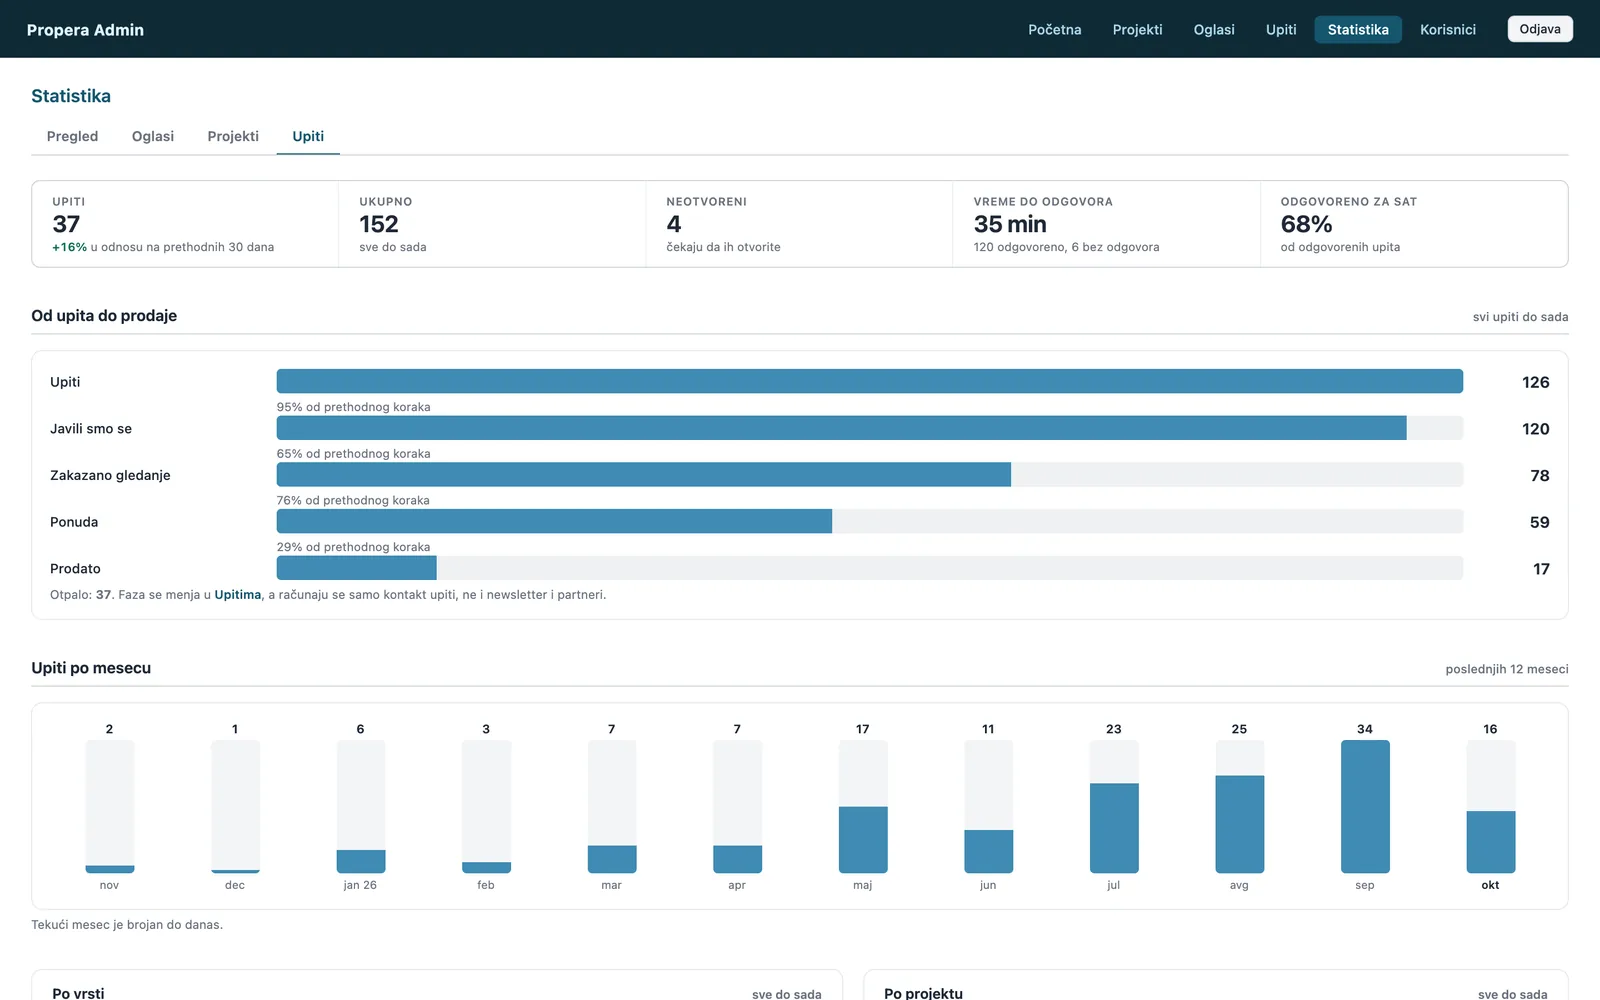1600x1000 pixels.
Task: Switch to the Oglasi statistics tab
Action: (153, 136)
